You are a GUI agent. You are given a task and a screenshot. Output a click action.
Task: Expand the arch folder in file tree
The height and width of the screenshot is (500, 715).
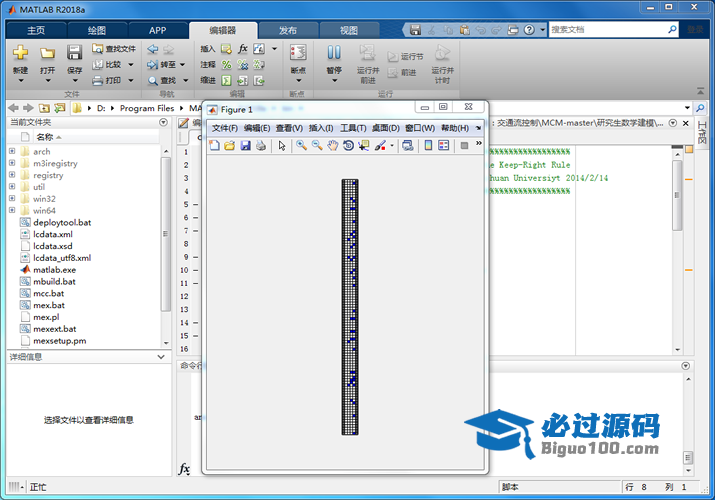point(12,152)
